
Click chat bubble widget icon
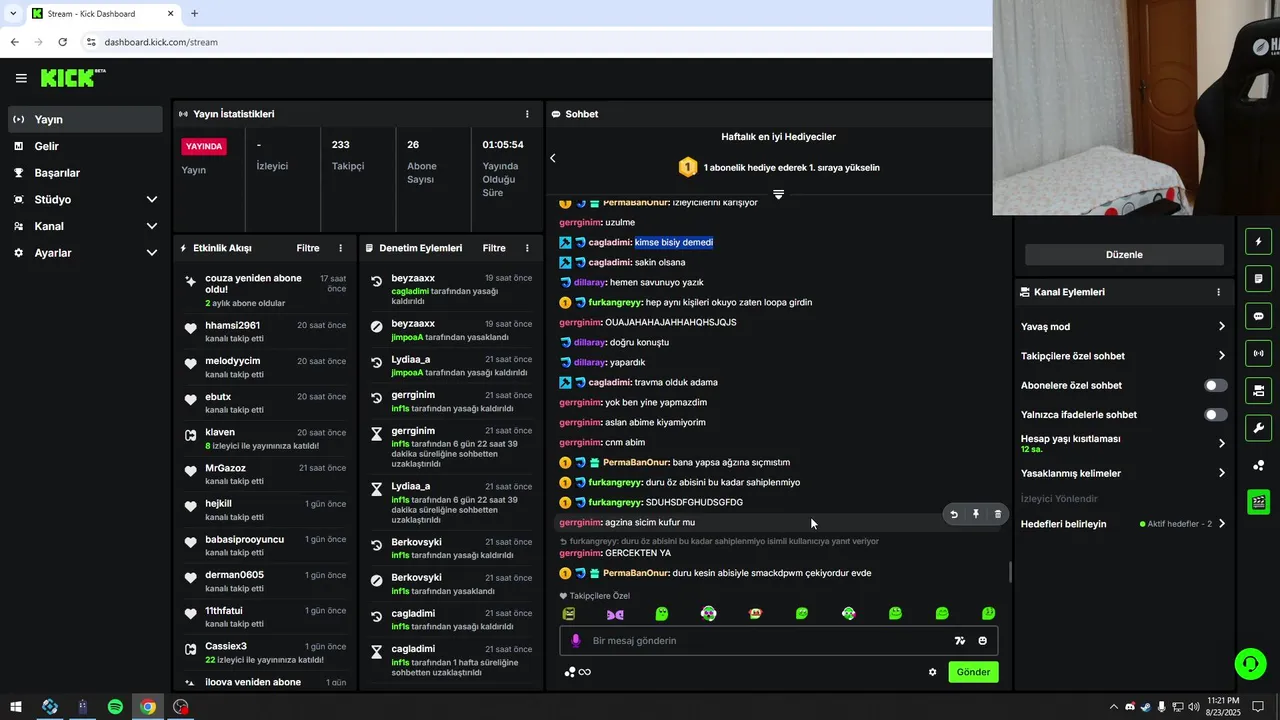point(1258,316)
